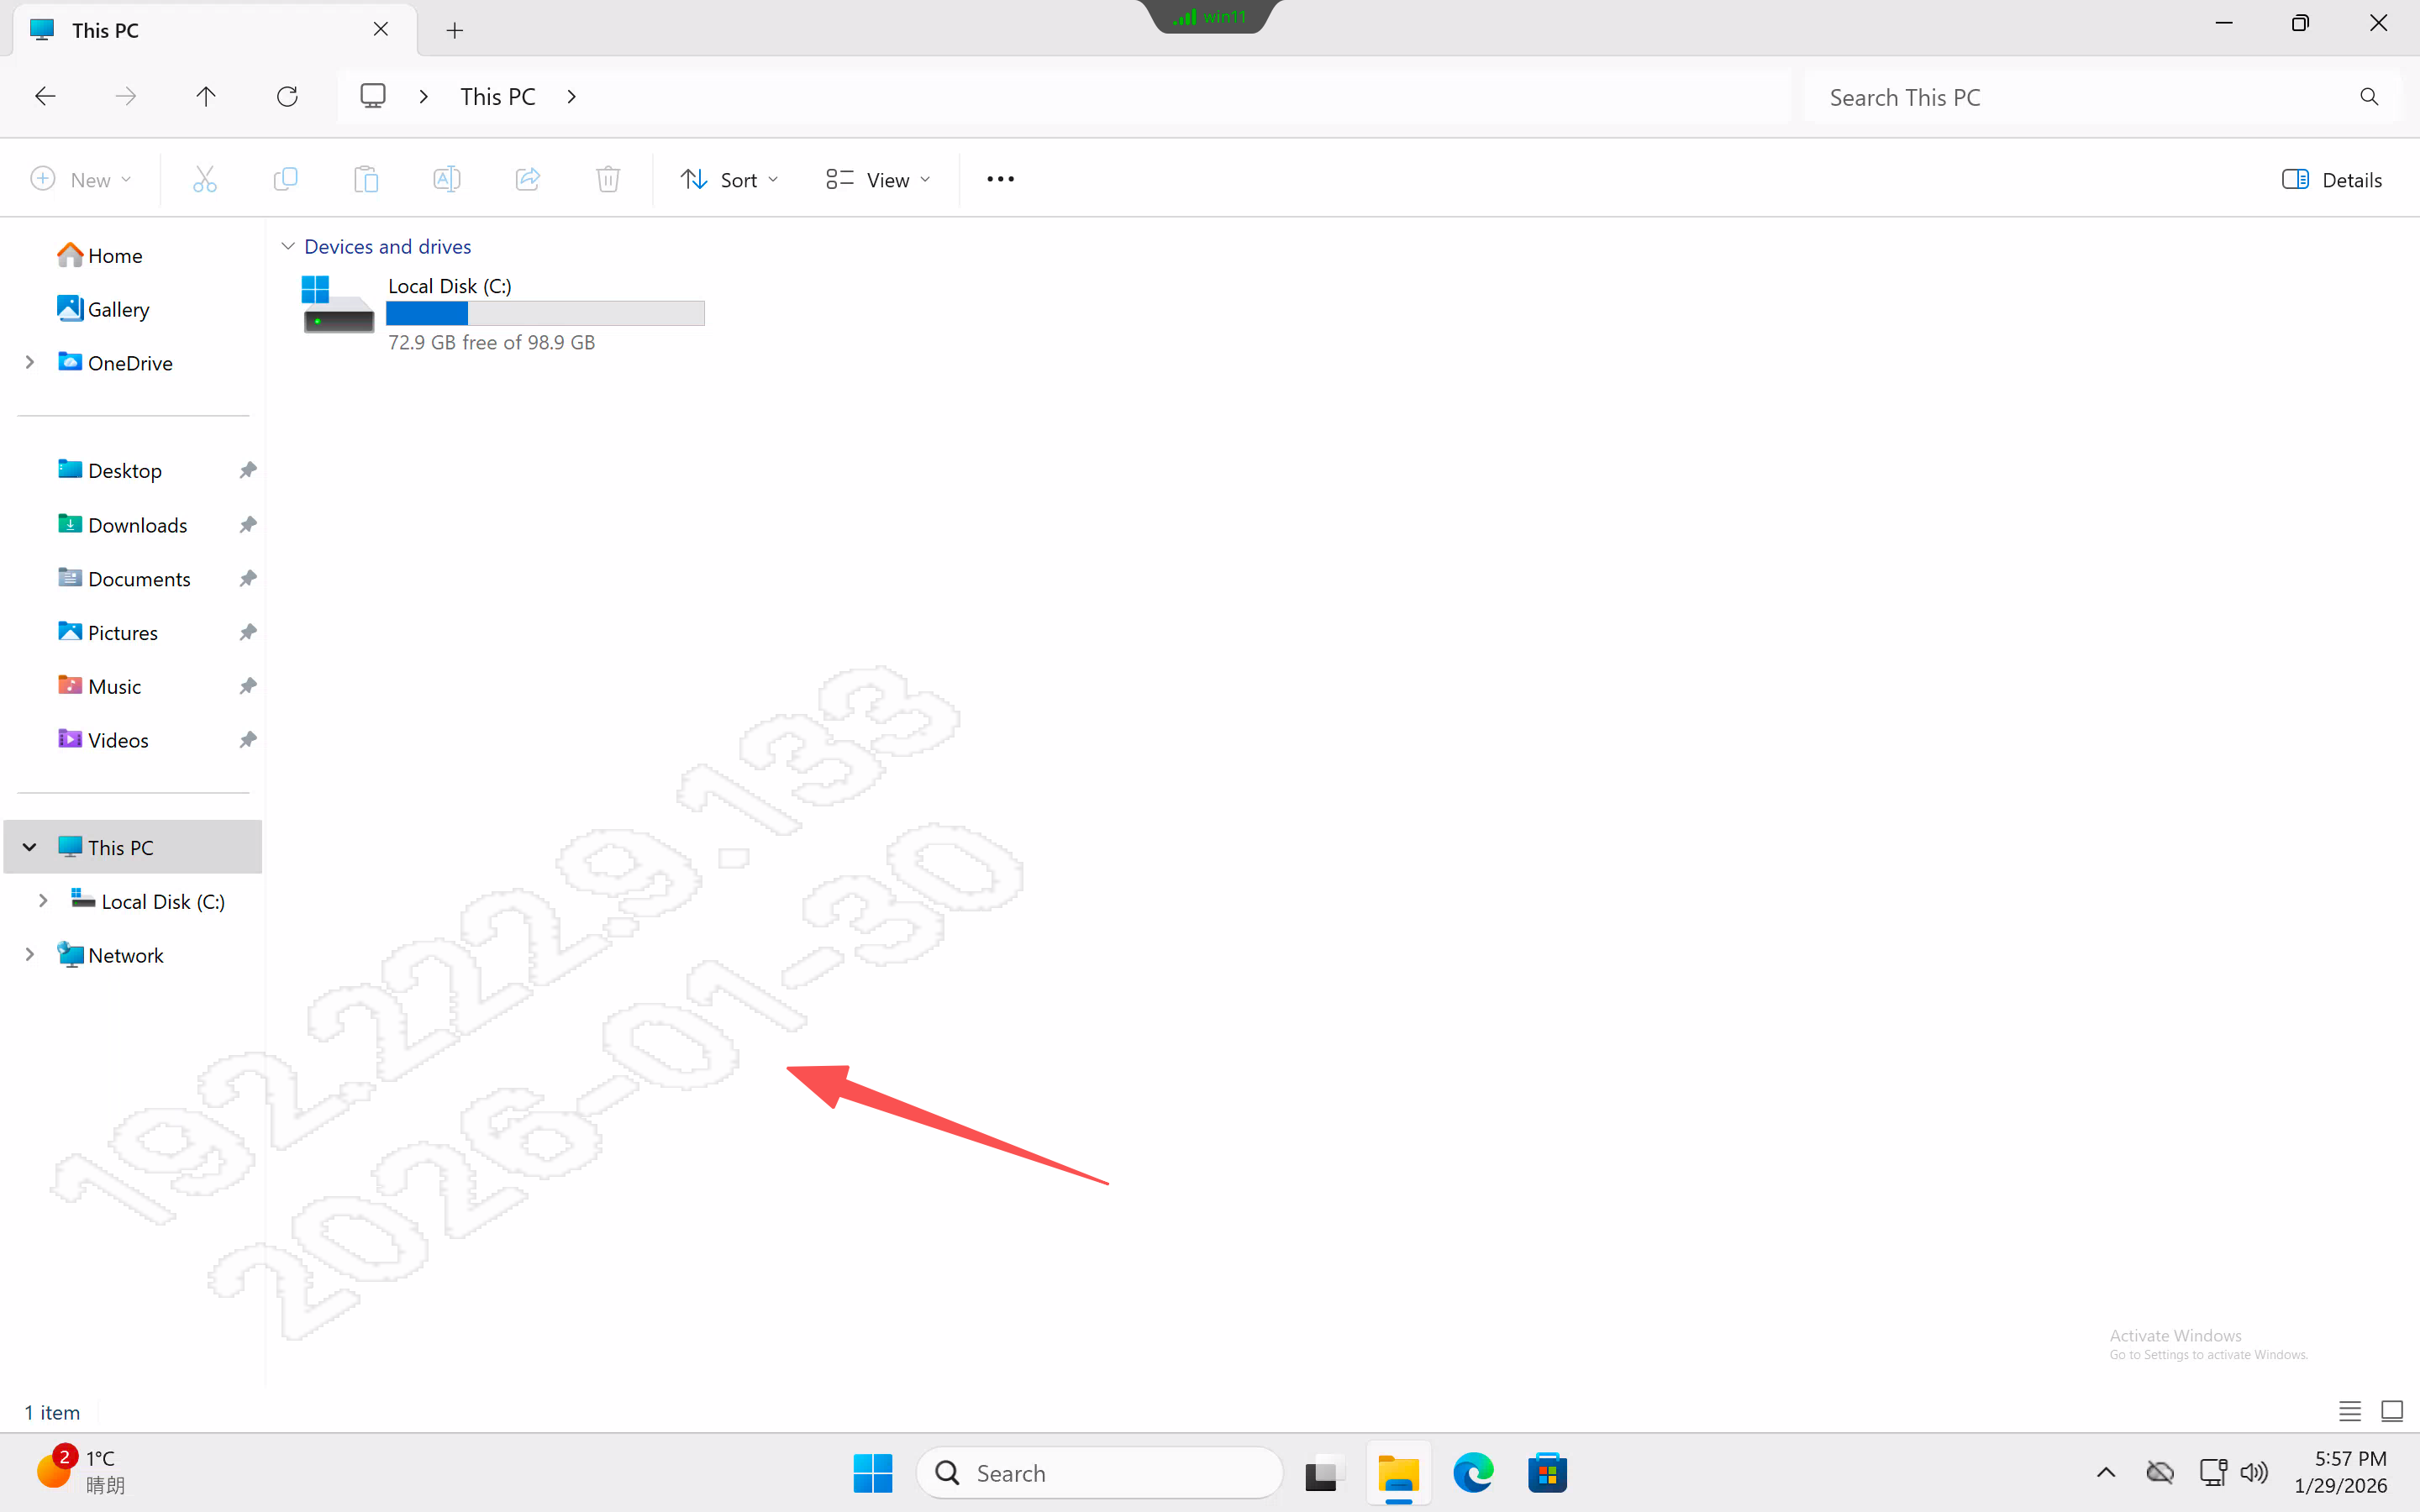Go up one folder level
The image size is (2420, 1512).
(206, 97)
